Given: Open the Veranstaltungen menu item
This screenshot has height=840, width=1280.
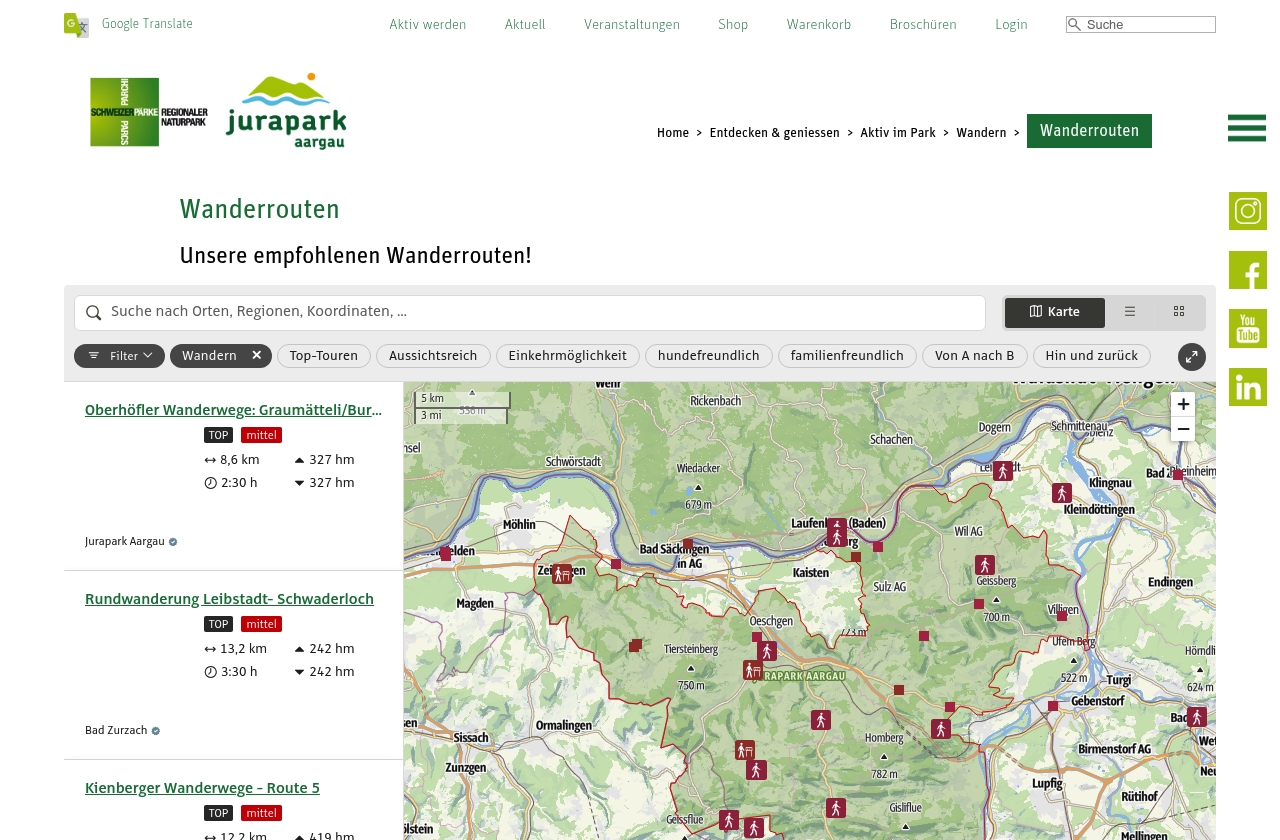Looking at the screenshot, I should [632, 25].
